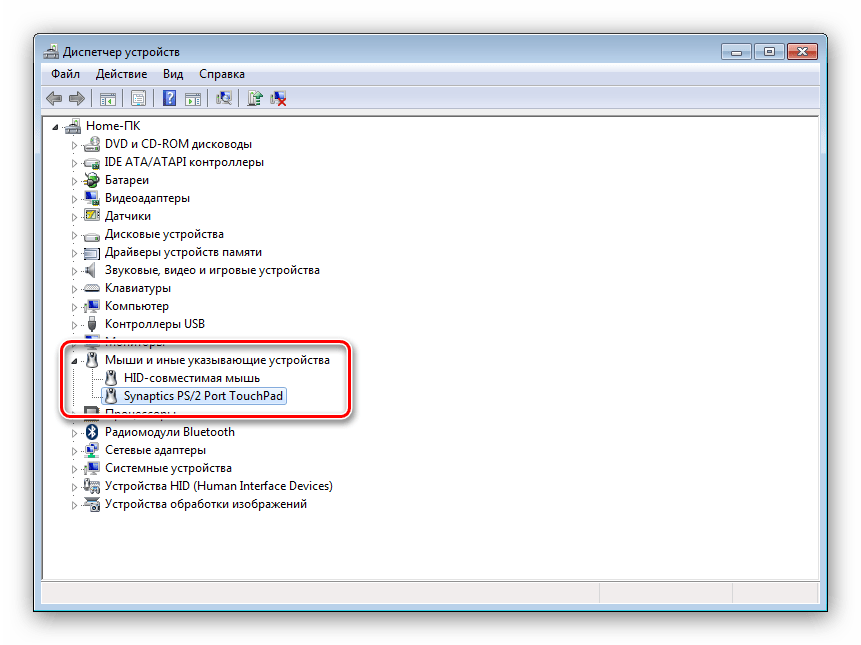This screenshot has width=861, height=645.
Task: Open the Файл menu
Action: (x=64, y=73)
